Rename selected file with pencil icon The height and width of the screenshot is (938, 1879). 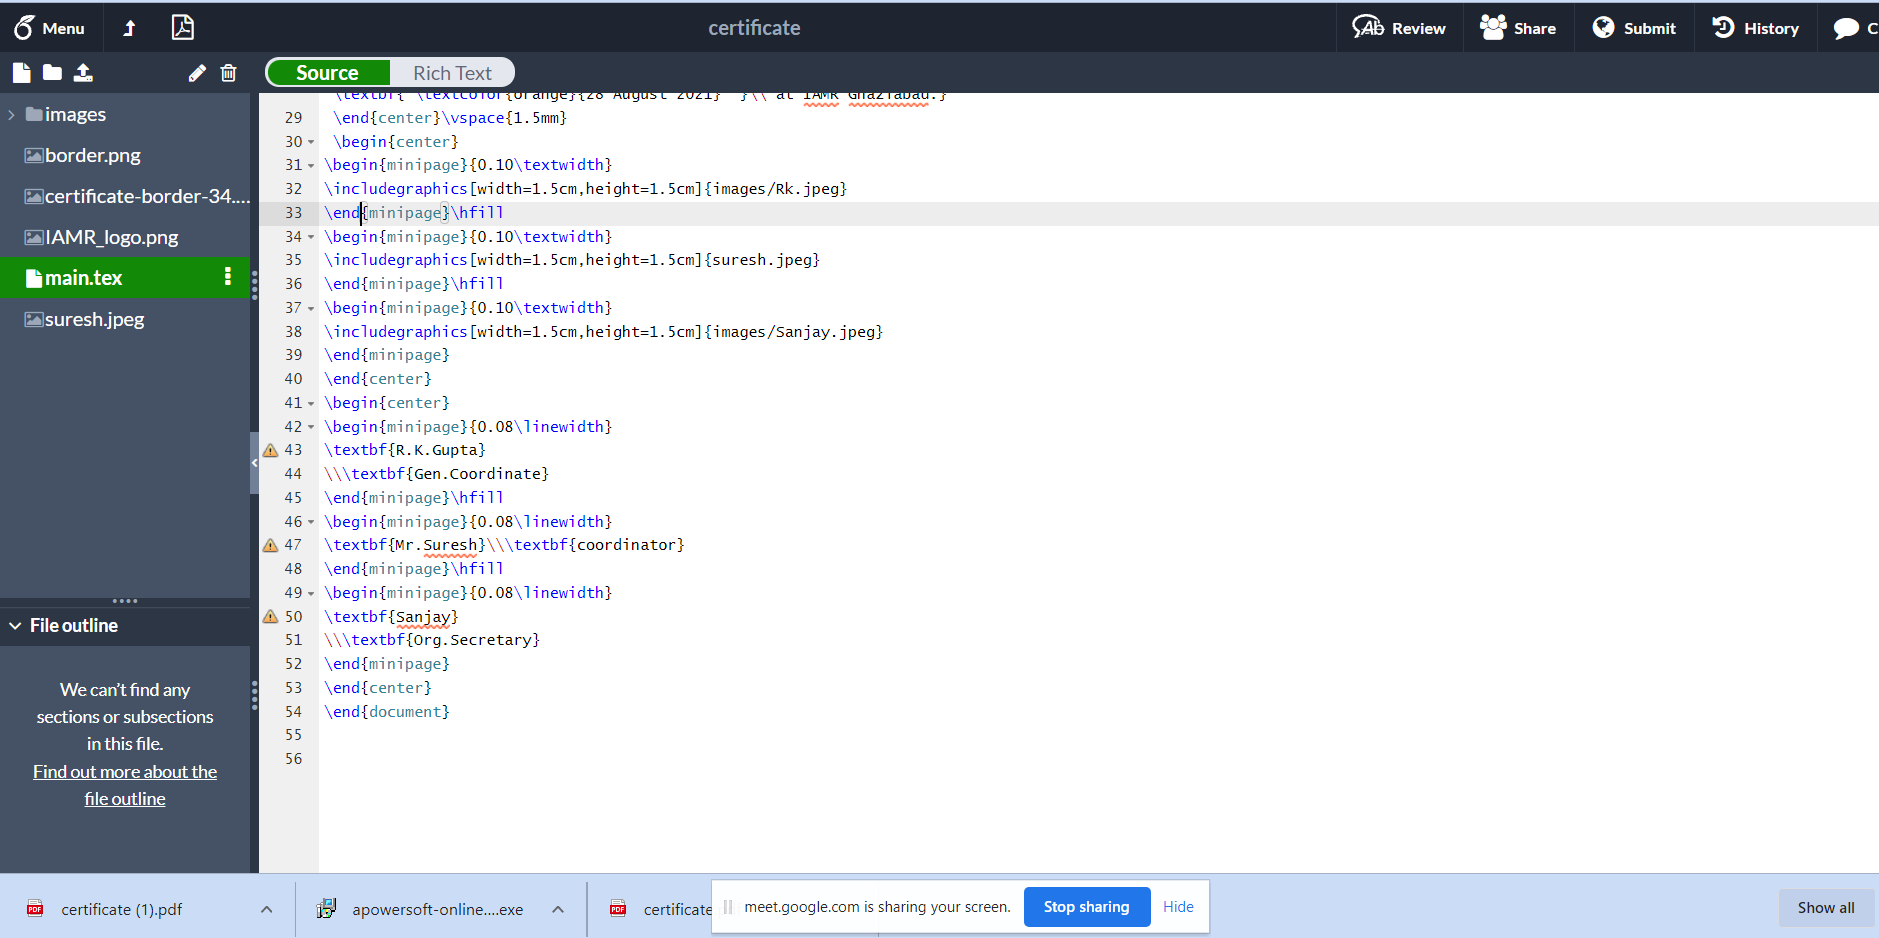tap(197, 73)
